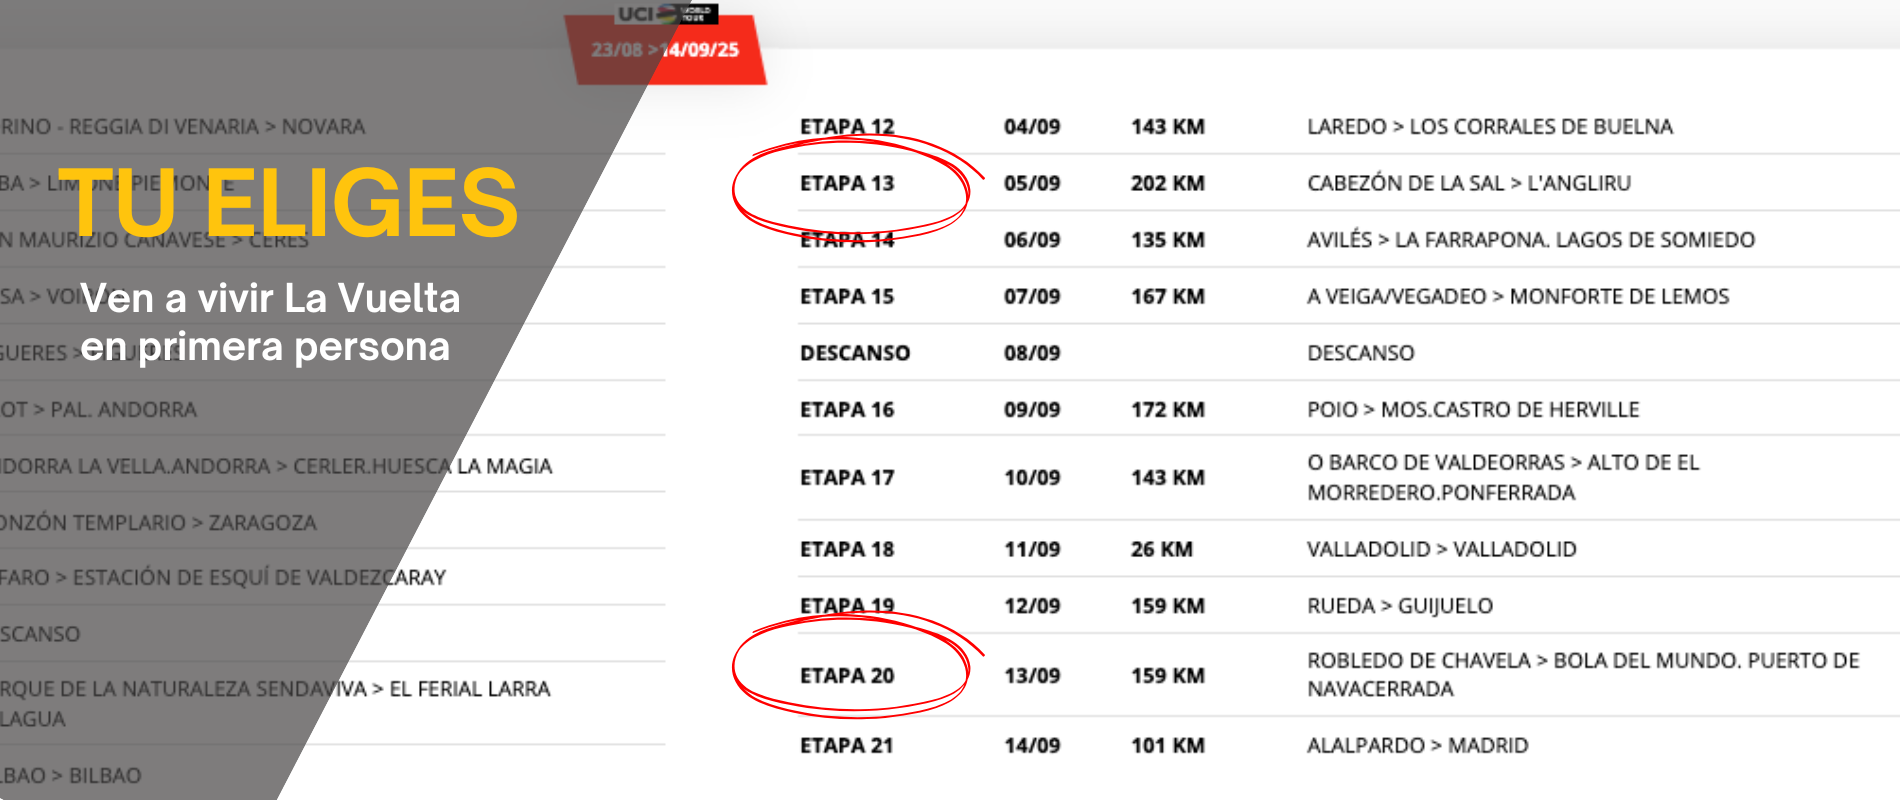Click the UCI World Tour logo

667,13
